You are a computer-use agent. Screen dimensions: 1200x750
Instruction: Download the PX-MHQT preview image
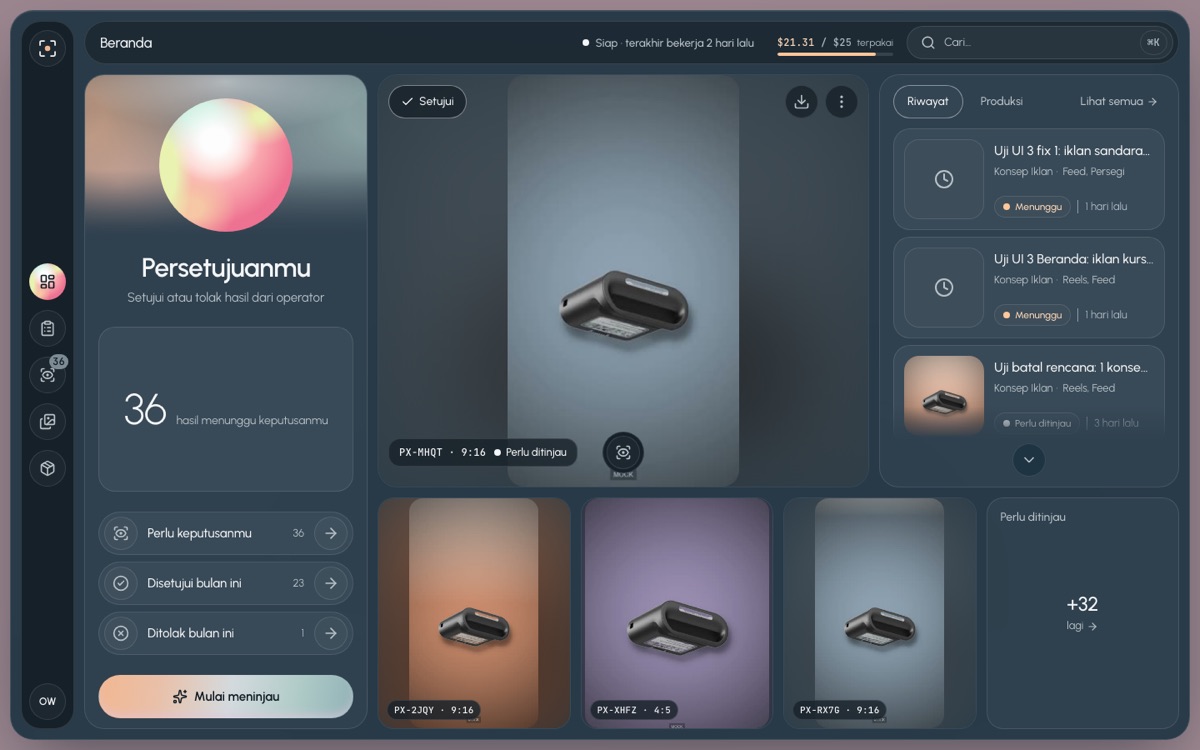pos(801,102)
